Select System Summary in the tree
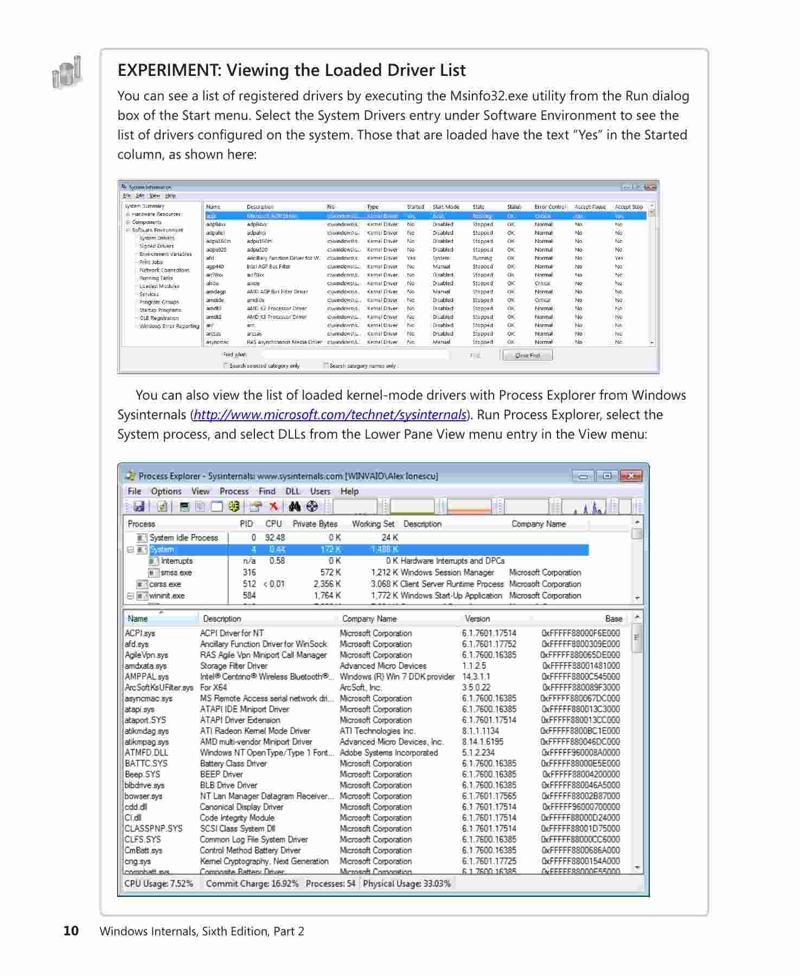This screenshot has height=976, width=800. [144, 206]
